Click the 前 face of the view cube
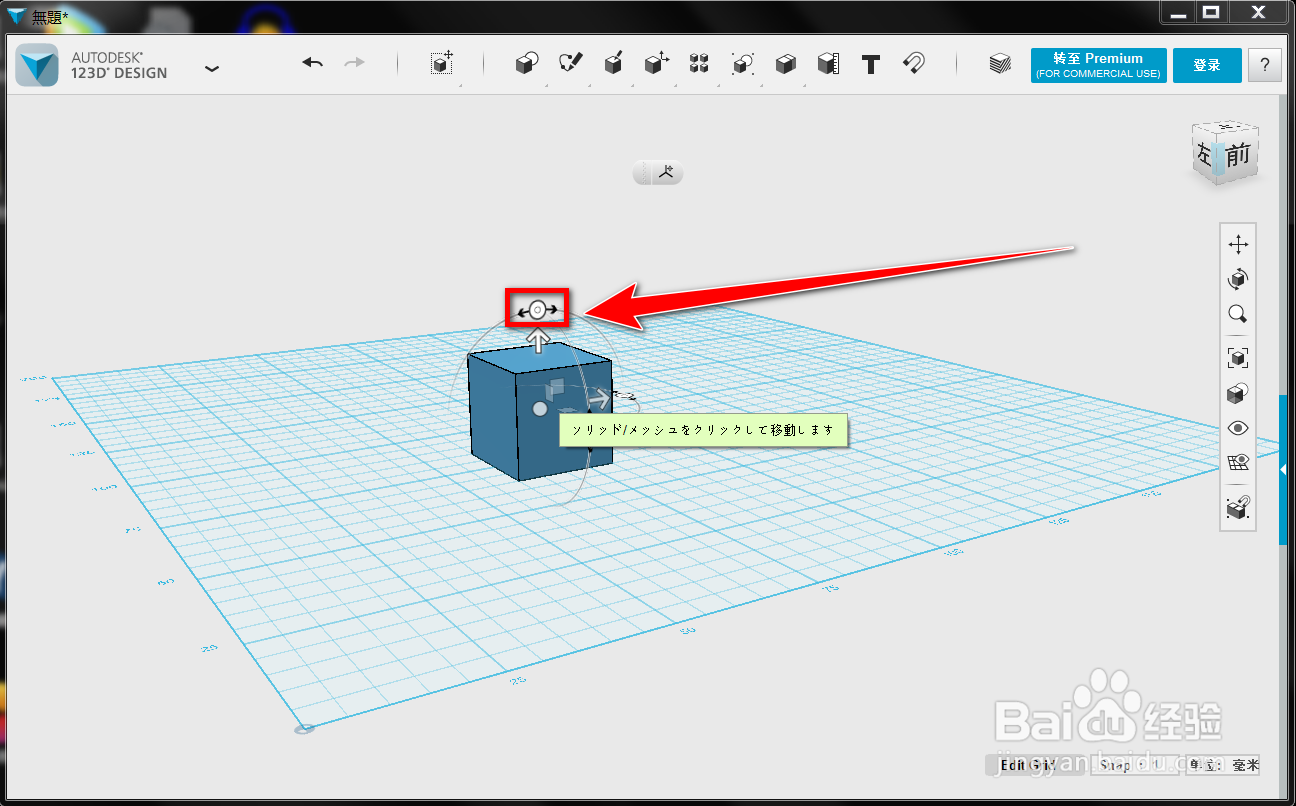This screenshot has height=806, width=1296. pos(1238,155)
